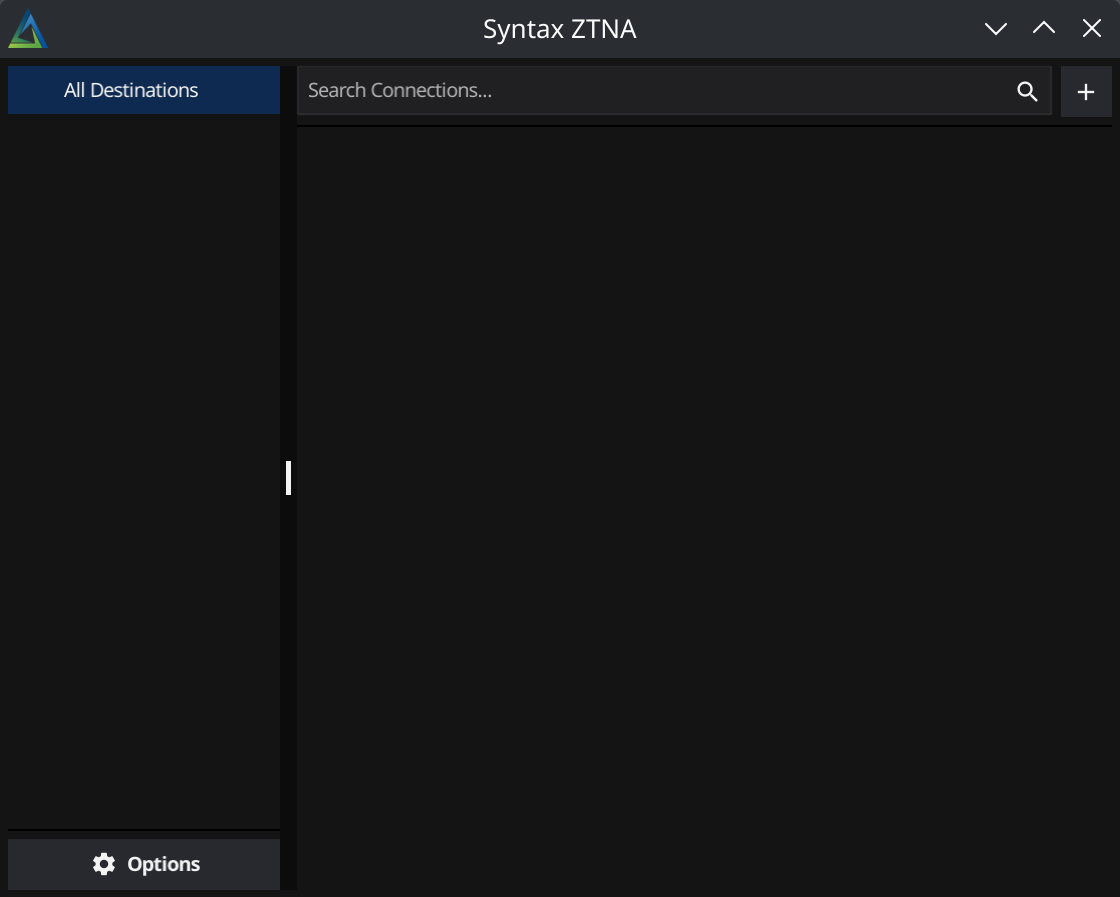Screen dimensions: 1120x897
Task: Click the Syntax ZTNA triangle logo
Action: point(28,28)
